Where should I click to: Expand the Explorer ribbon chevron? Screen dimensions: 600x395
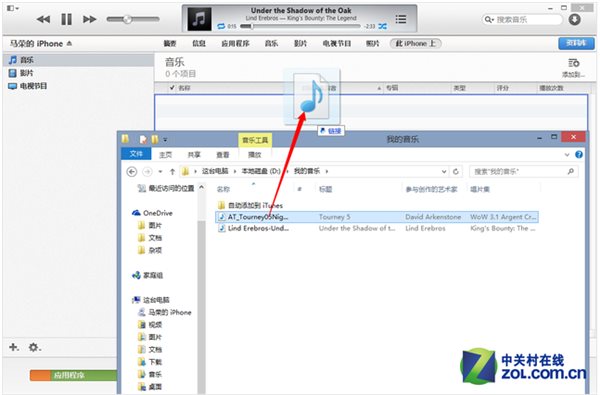coord(567,155)
